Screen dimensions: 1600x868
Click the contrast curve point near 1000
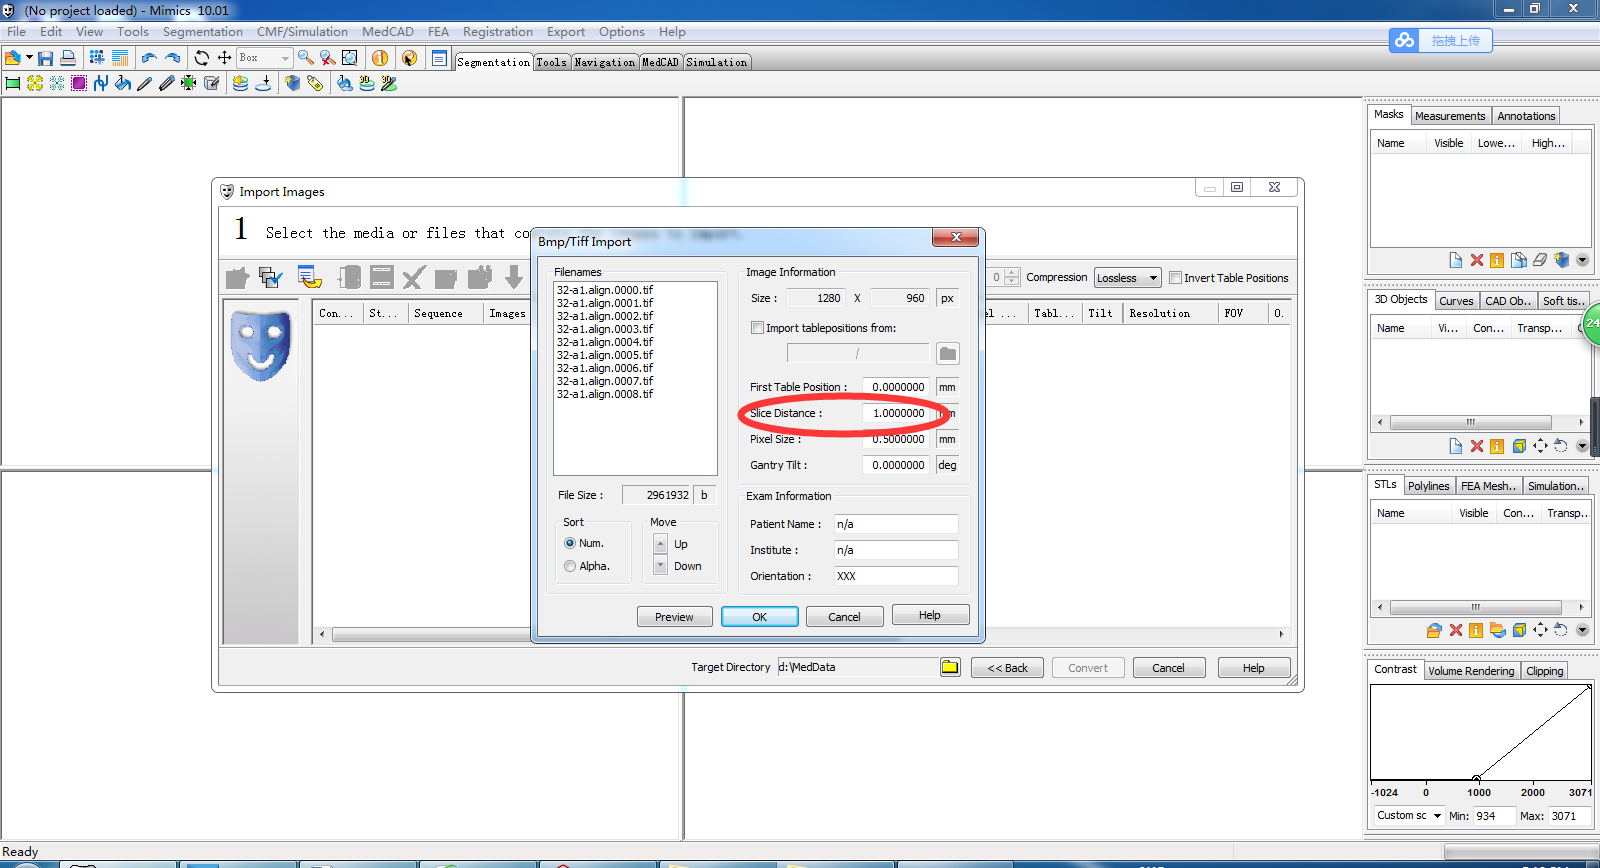tap(1477, 779)
